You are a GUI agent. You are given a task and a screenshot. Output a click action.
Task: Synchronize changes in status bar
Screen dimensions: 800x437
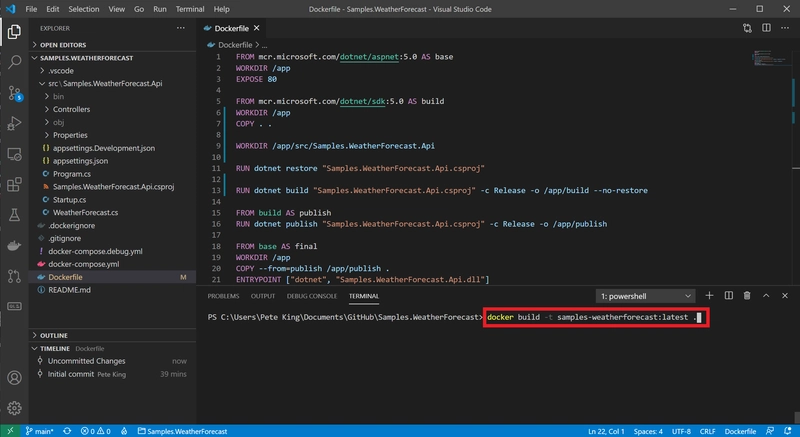tap(67, 431)
